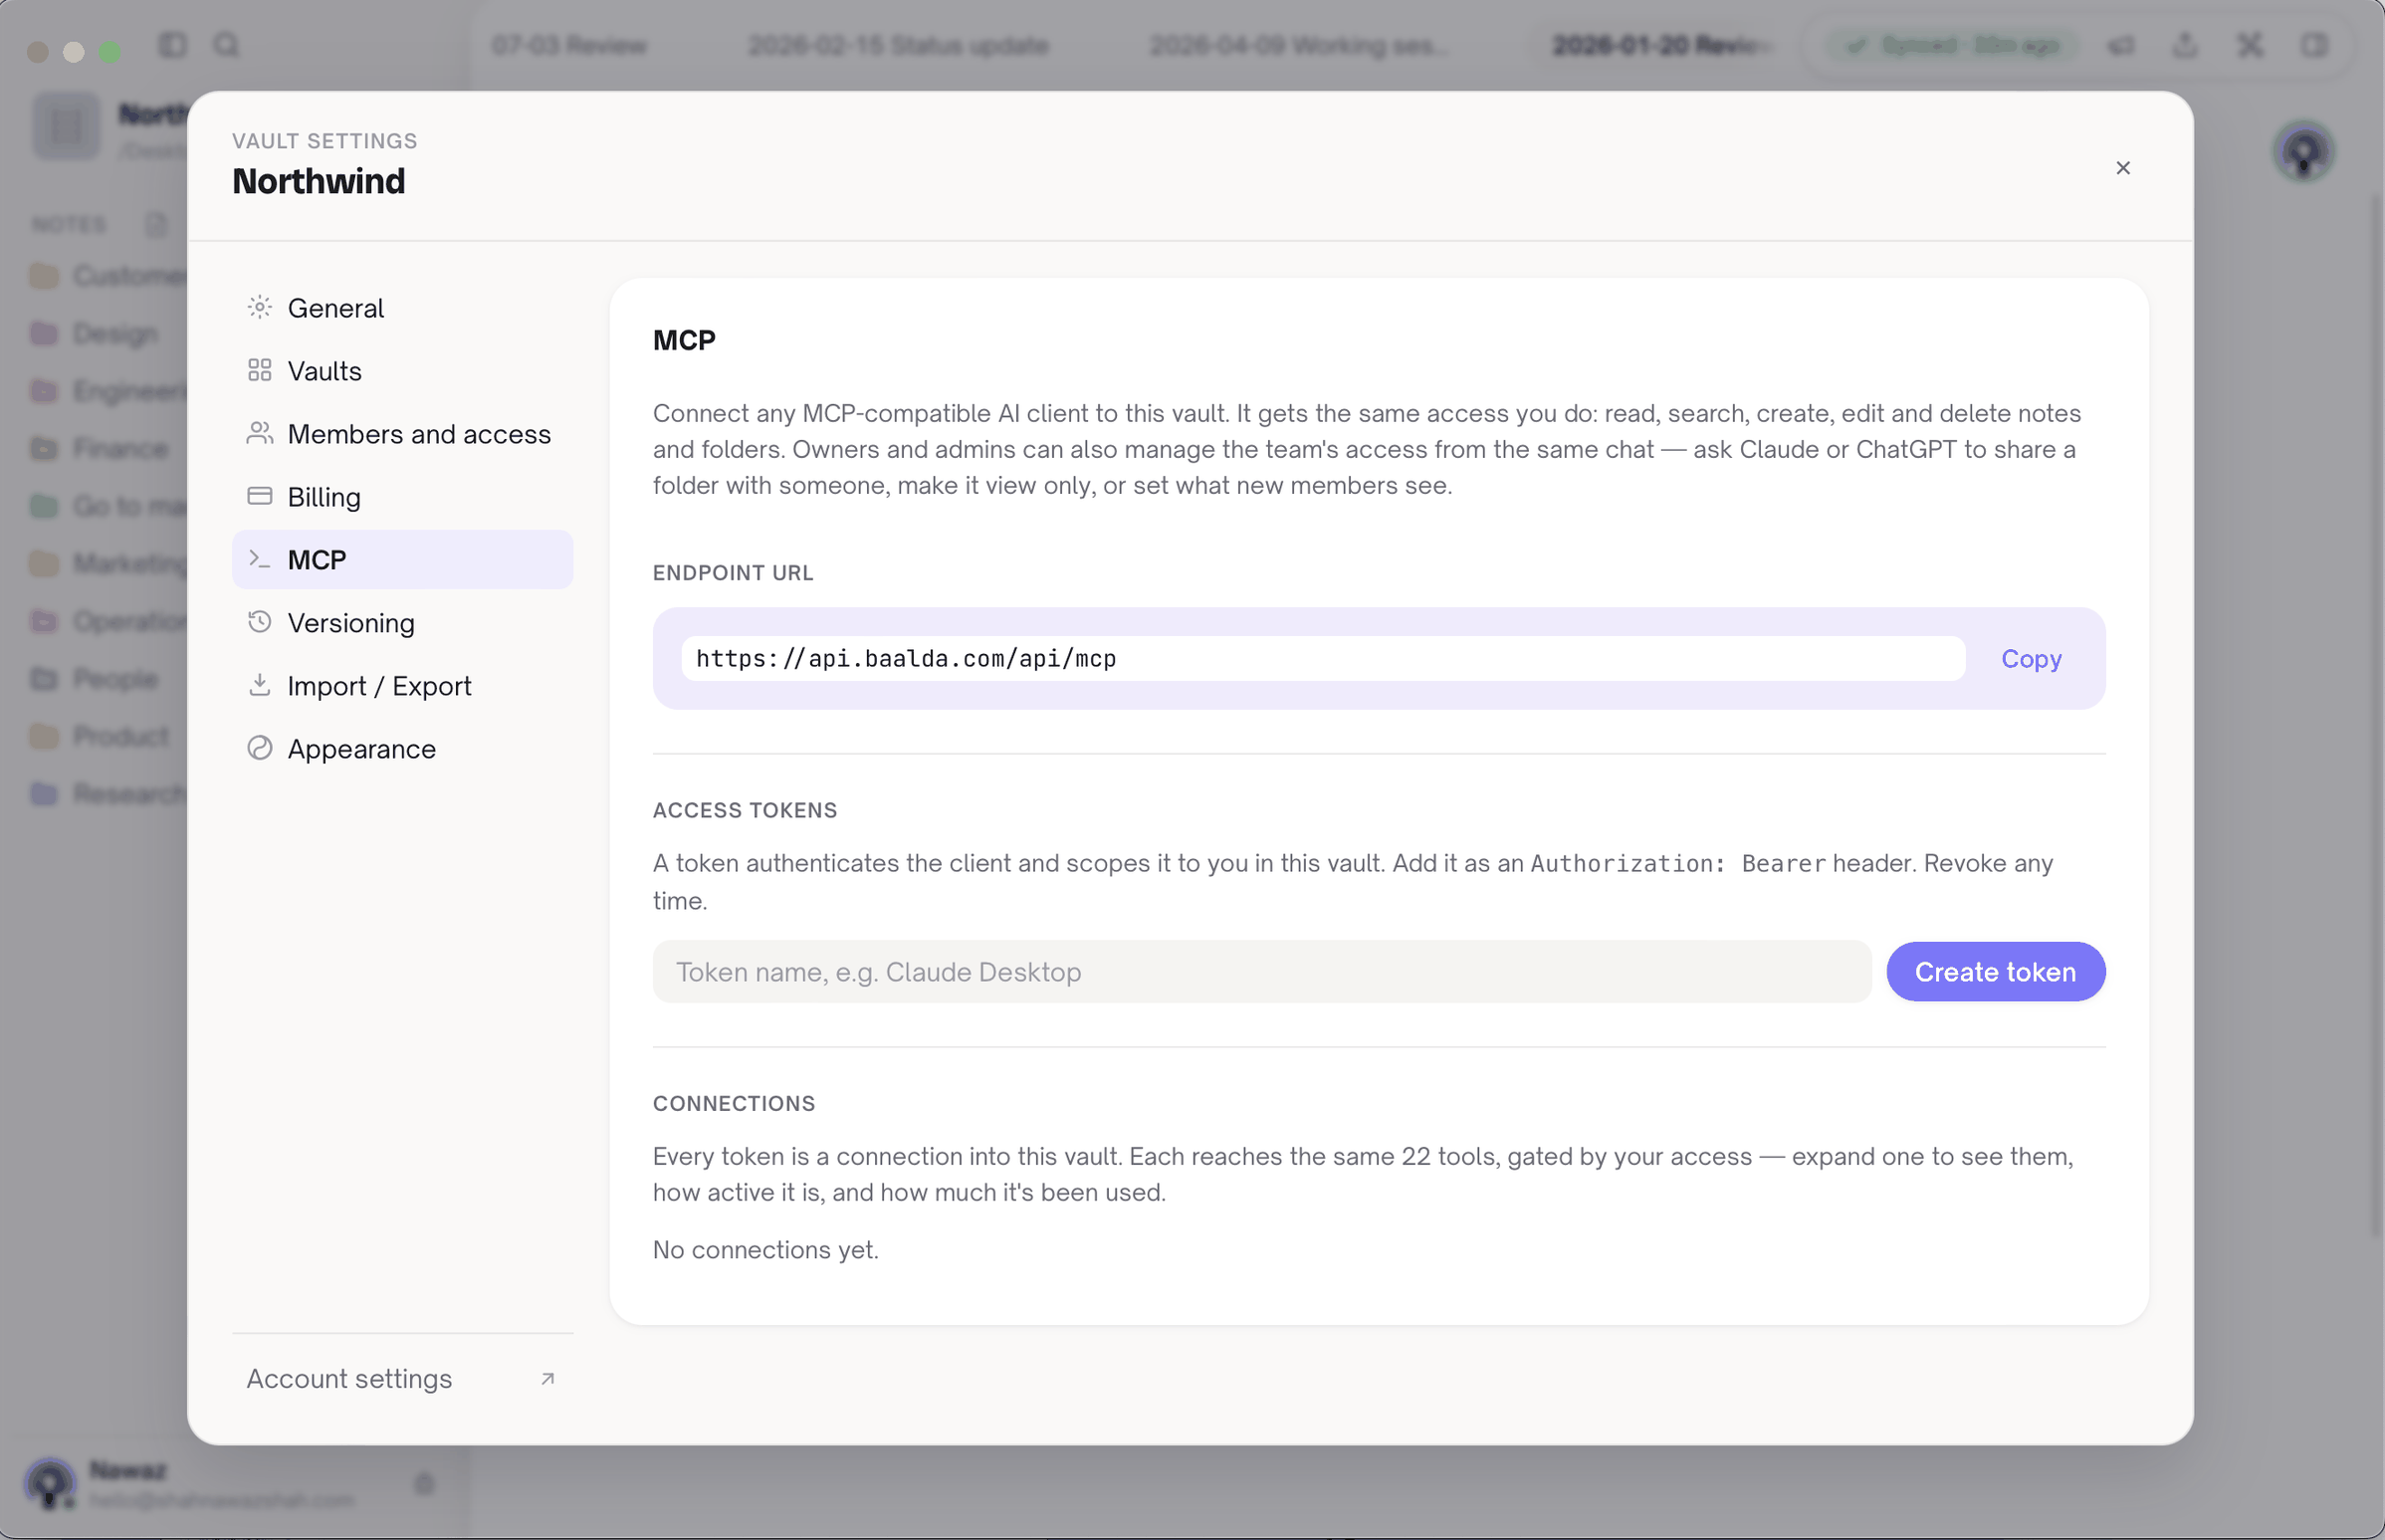Select the MCP settings section
This screenshot has width=2385, height=1540.
402,559
